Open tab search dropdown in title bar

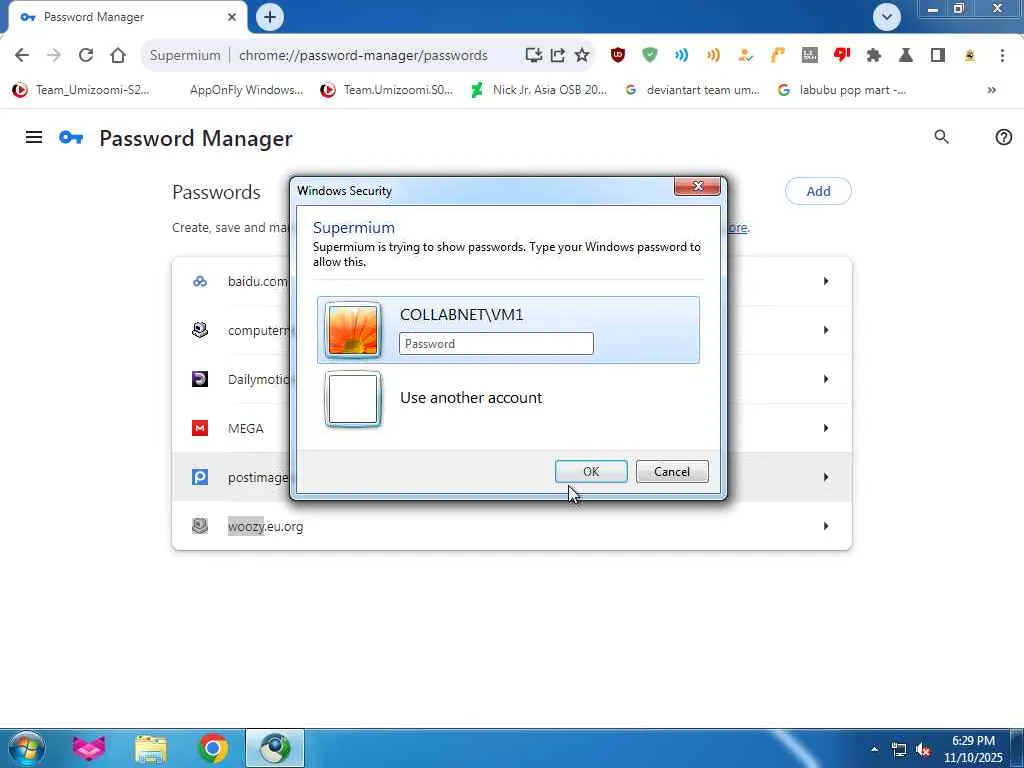pyautogui.click(x=887, y=17)
